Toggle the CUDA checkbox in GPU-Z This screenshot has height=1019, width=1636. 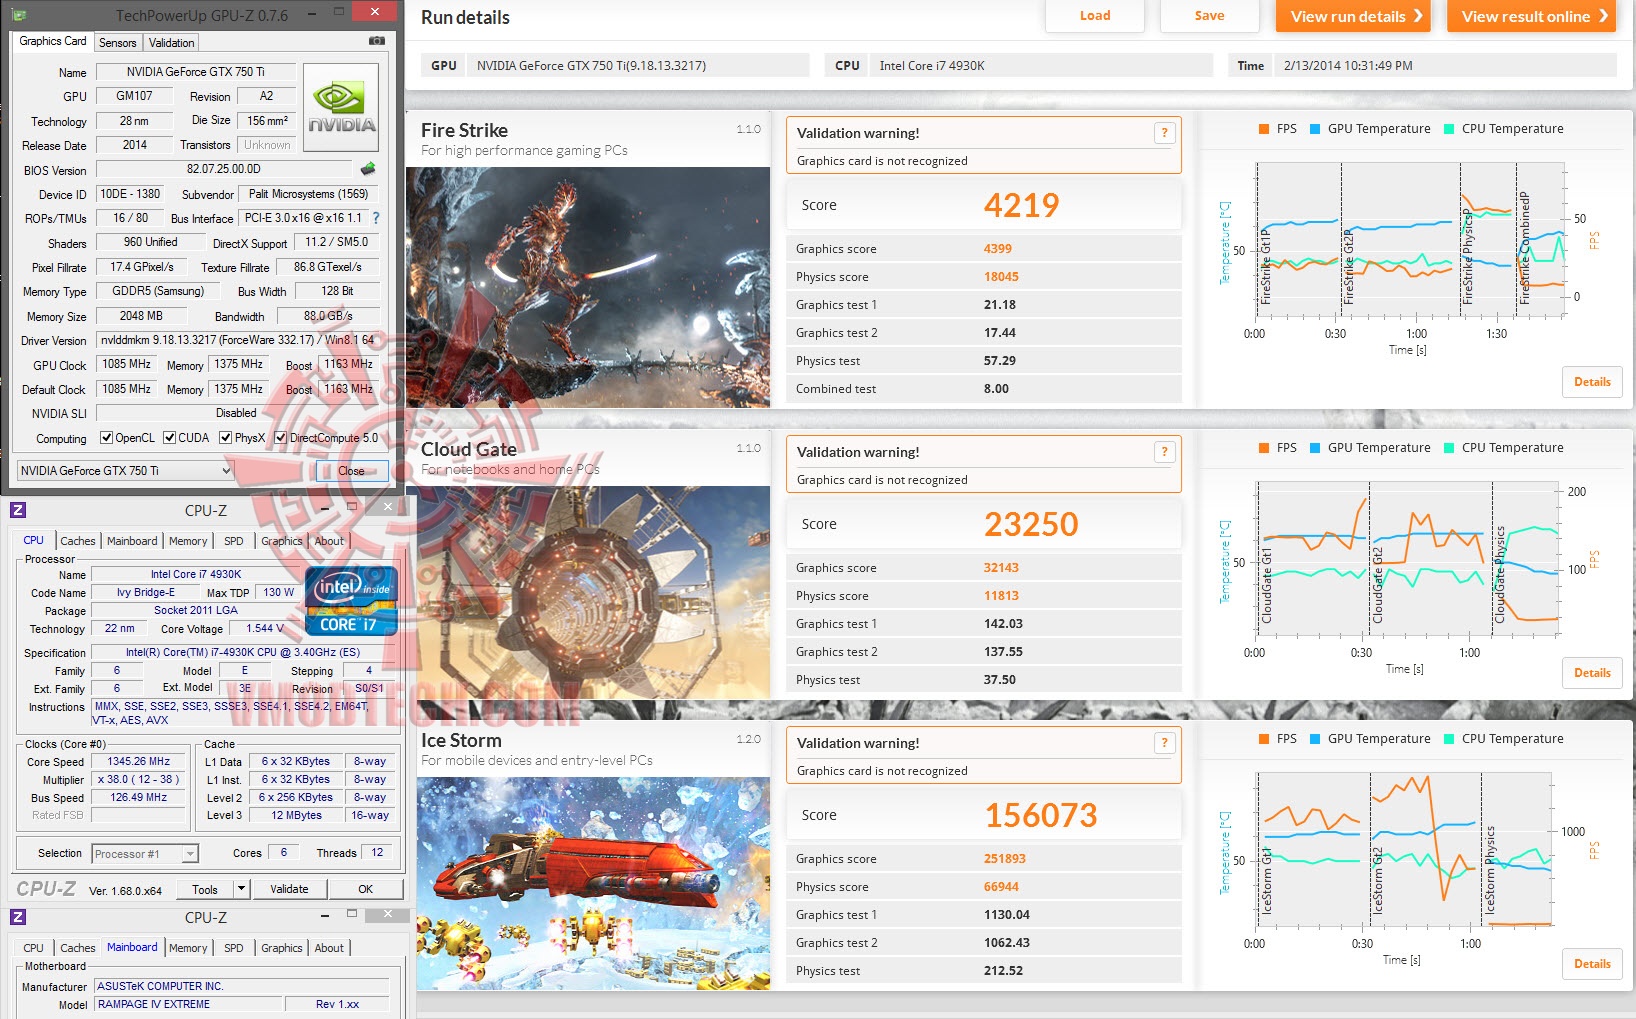(170, 438)
